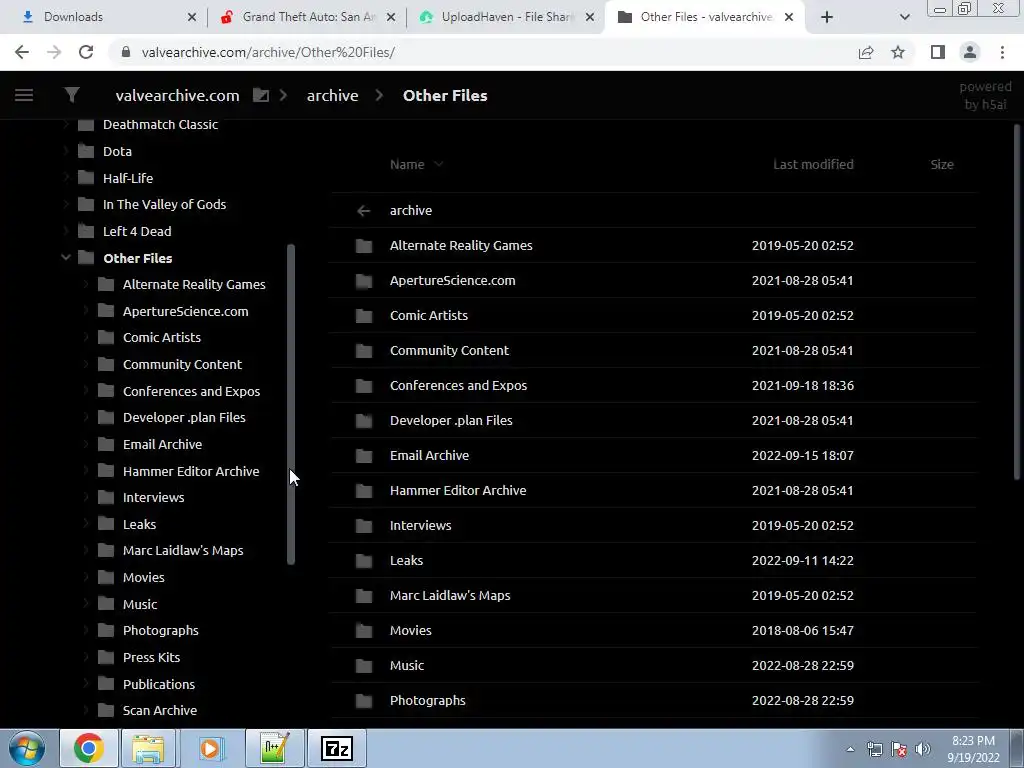Image resolution: width=1024 pixels, height=768 pixels.
Task: Select Deathmatch Classic in the sidebar
Action: point(160,124)
